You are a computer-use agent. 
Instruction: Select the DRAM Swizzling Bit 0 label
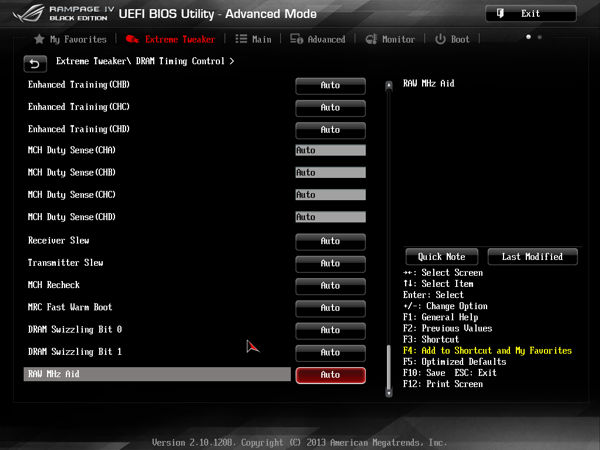tap(75, 329)
